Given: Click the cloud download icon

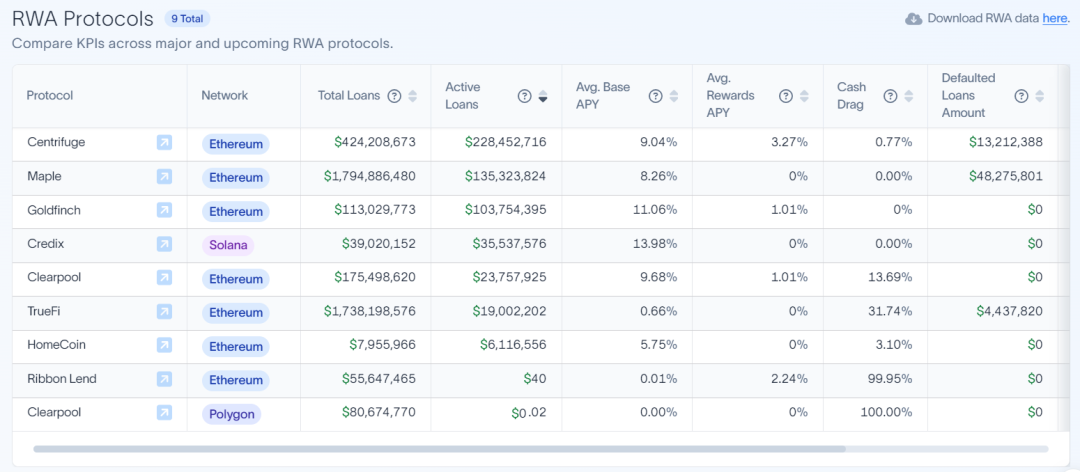Looking at the screenshot, I should click(913, 19).
